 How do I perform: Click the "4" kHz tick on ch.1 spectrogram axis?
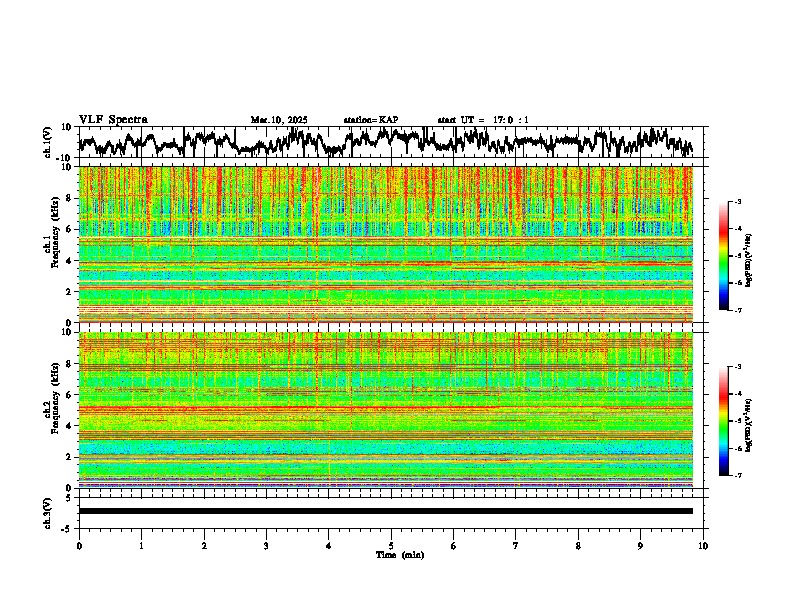(70, 261)
